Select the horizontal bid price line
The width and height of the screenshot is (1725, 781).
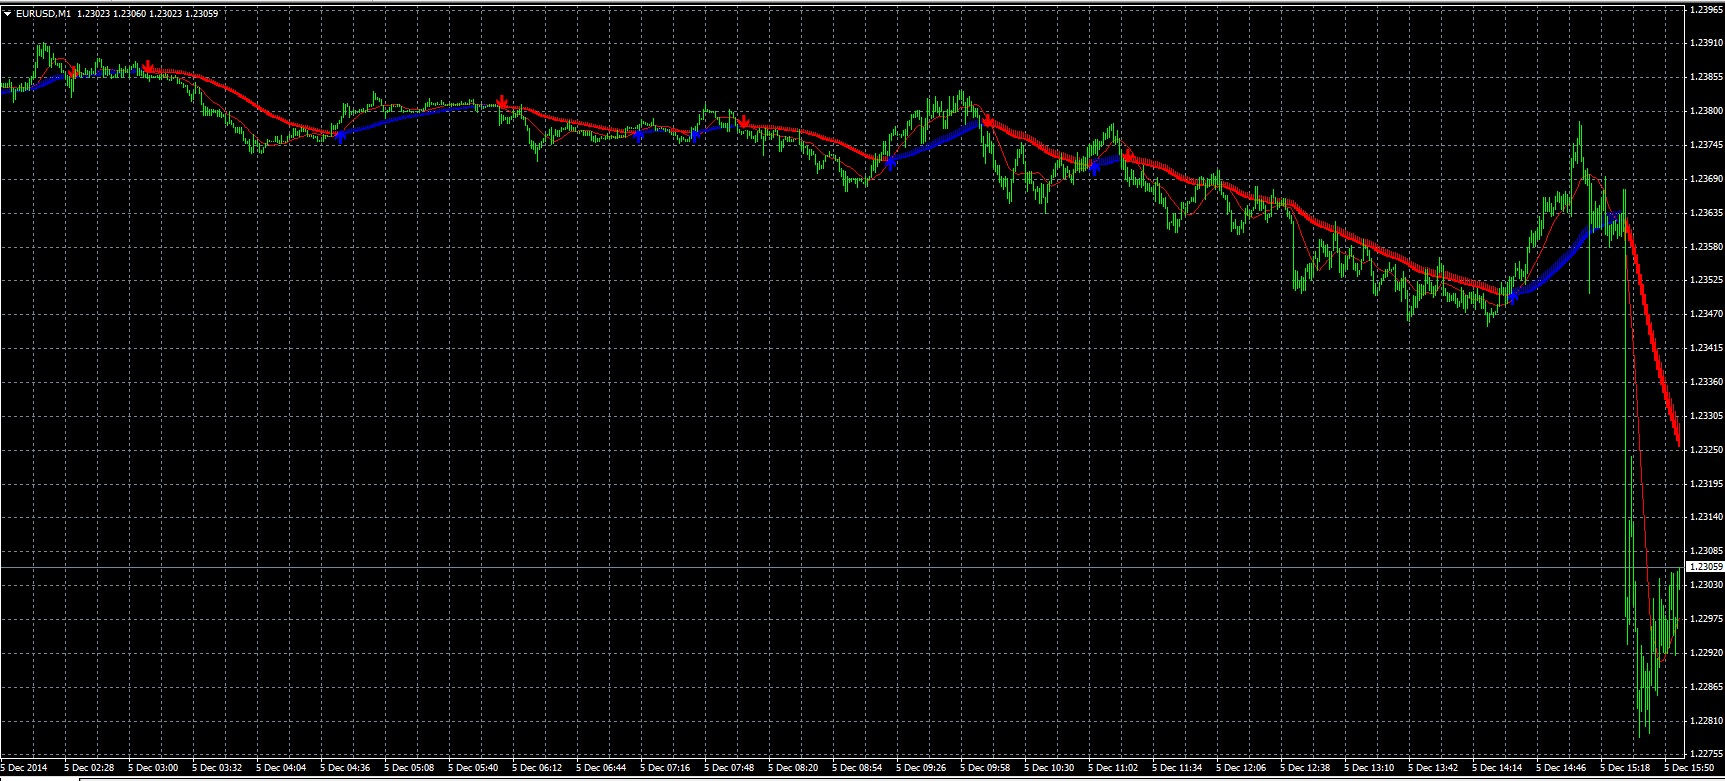pyautogui.click(x=800, y=567)
